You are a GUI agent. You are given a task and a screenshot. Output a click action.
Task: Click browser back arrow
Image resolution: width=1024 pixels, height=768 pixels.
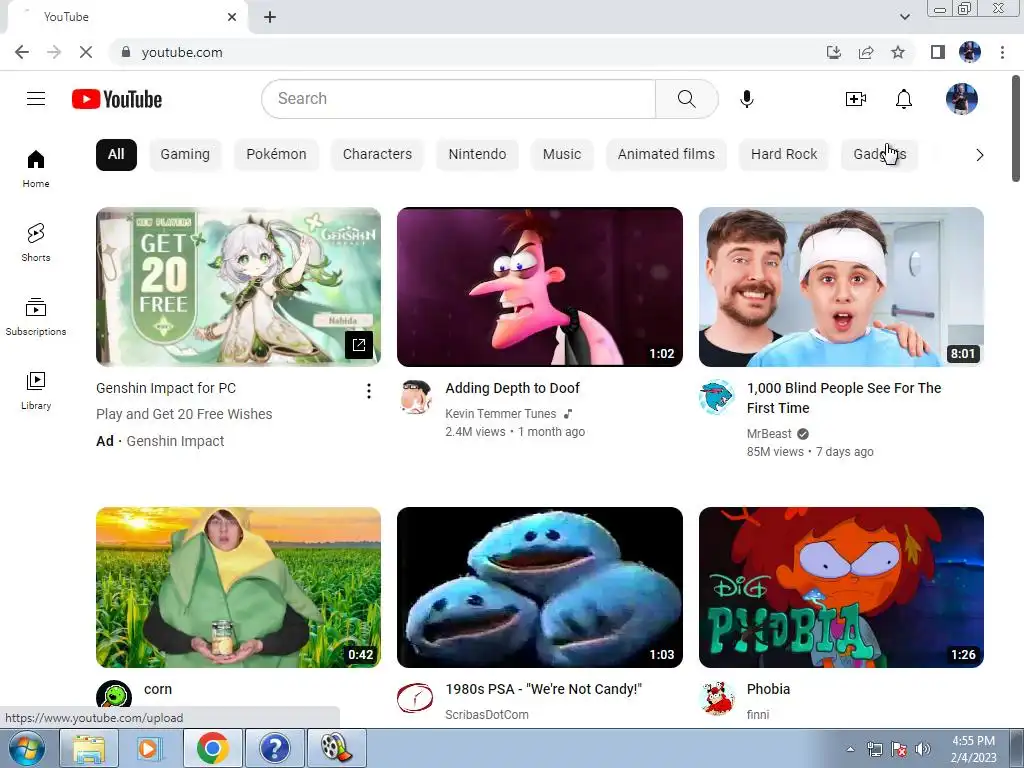pyautogui.click(x=22, y=52)
